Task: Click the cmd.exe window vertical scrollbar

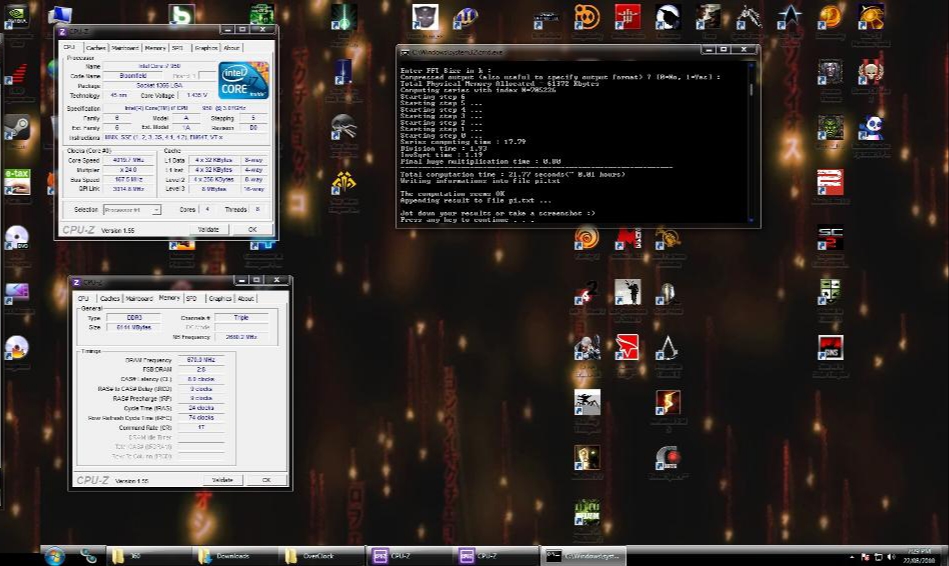Action: (x=752, y=142)
